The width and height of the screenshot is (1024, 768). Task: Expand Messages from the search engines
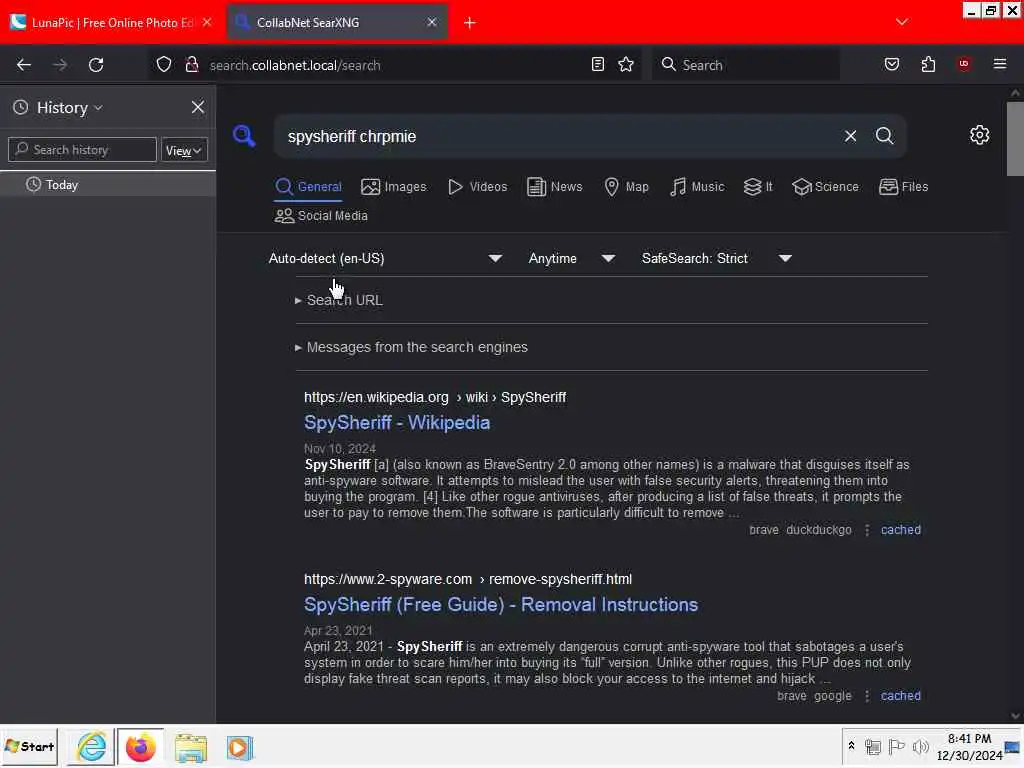[x=411, y=347]
